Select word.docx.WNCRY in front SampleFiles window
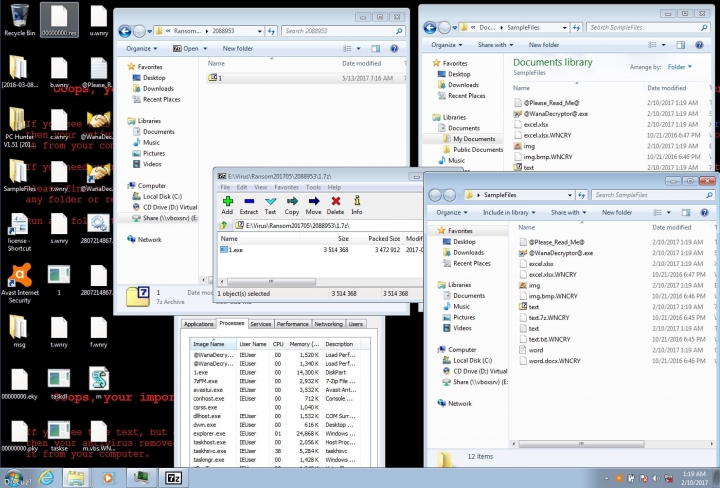This screenshot has height=488, width=720. [x=554, y=361]
